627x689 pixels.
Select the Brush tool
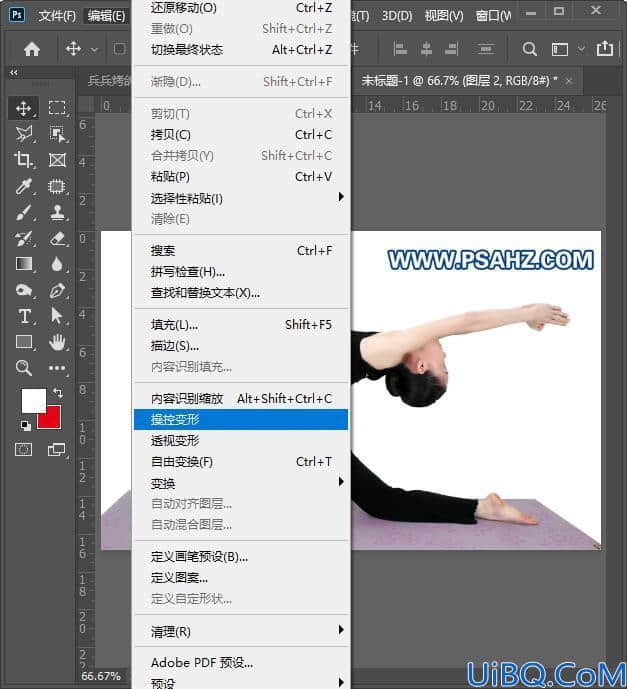[24, 212]
